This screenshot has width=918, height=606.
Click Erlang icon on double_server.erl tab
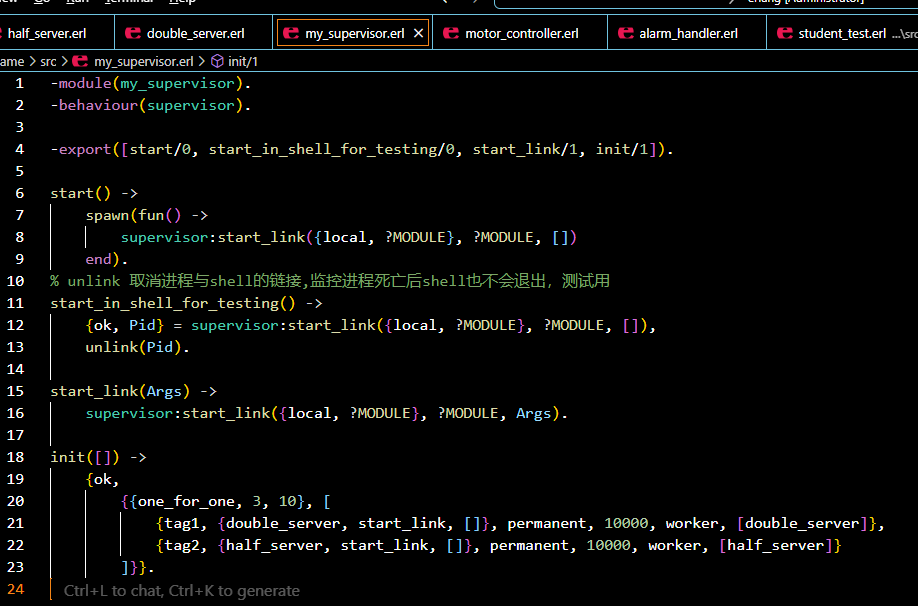tap(133, 33)
